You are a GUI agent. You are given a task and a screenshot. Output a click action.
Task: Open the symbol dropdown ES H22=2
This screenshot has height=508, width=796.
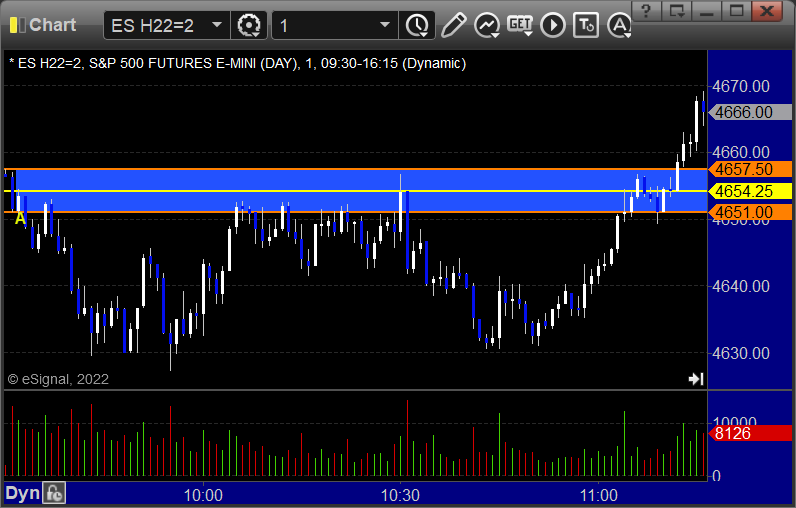click(x=217, y=25)
